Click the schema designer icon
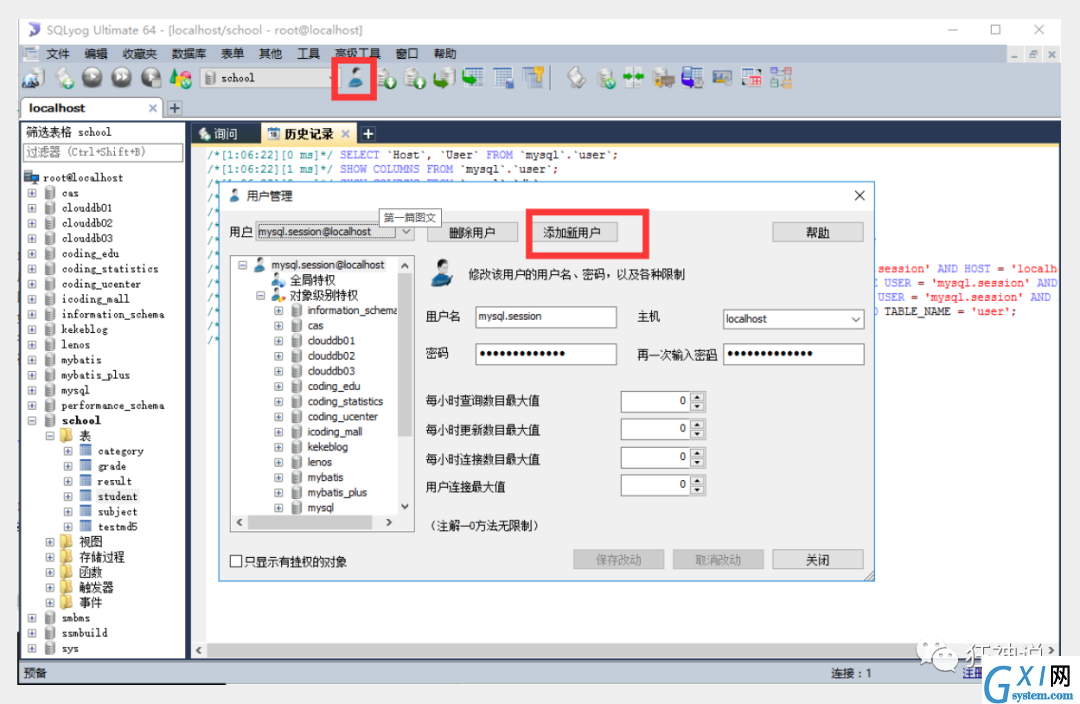 pyautogui.click(x=780, y=78)
